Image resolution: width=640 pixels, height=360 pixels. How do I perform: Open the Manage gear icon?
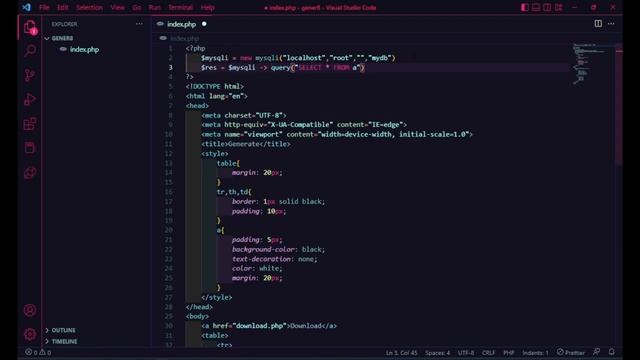(30, 334)
